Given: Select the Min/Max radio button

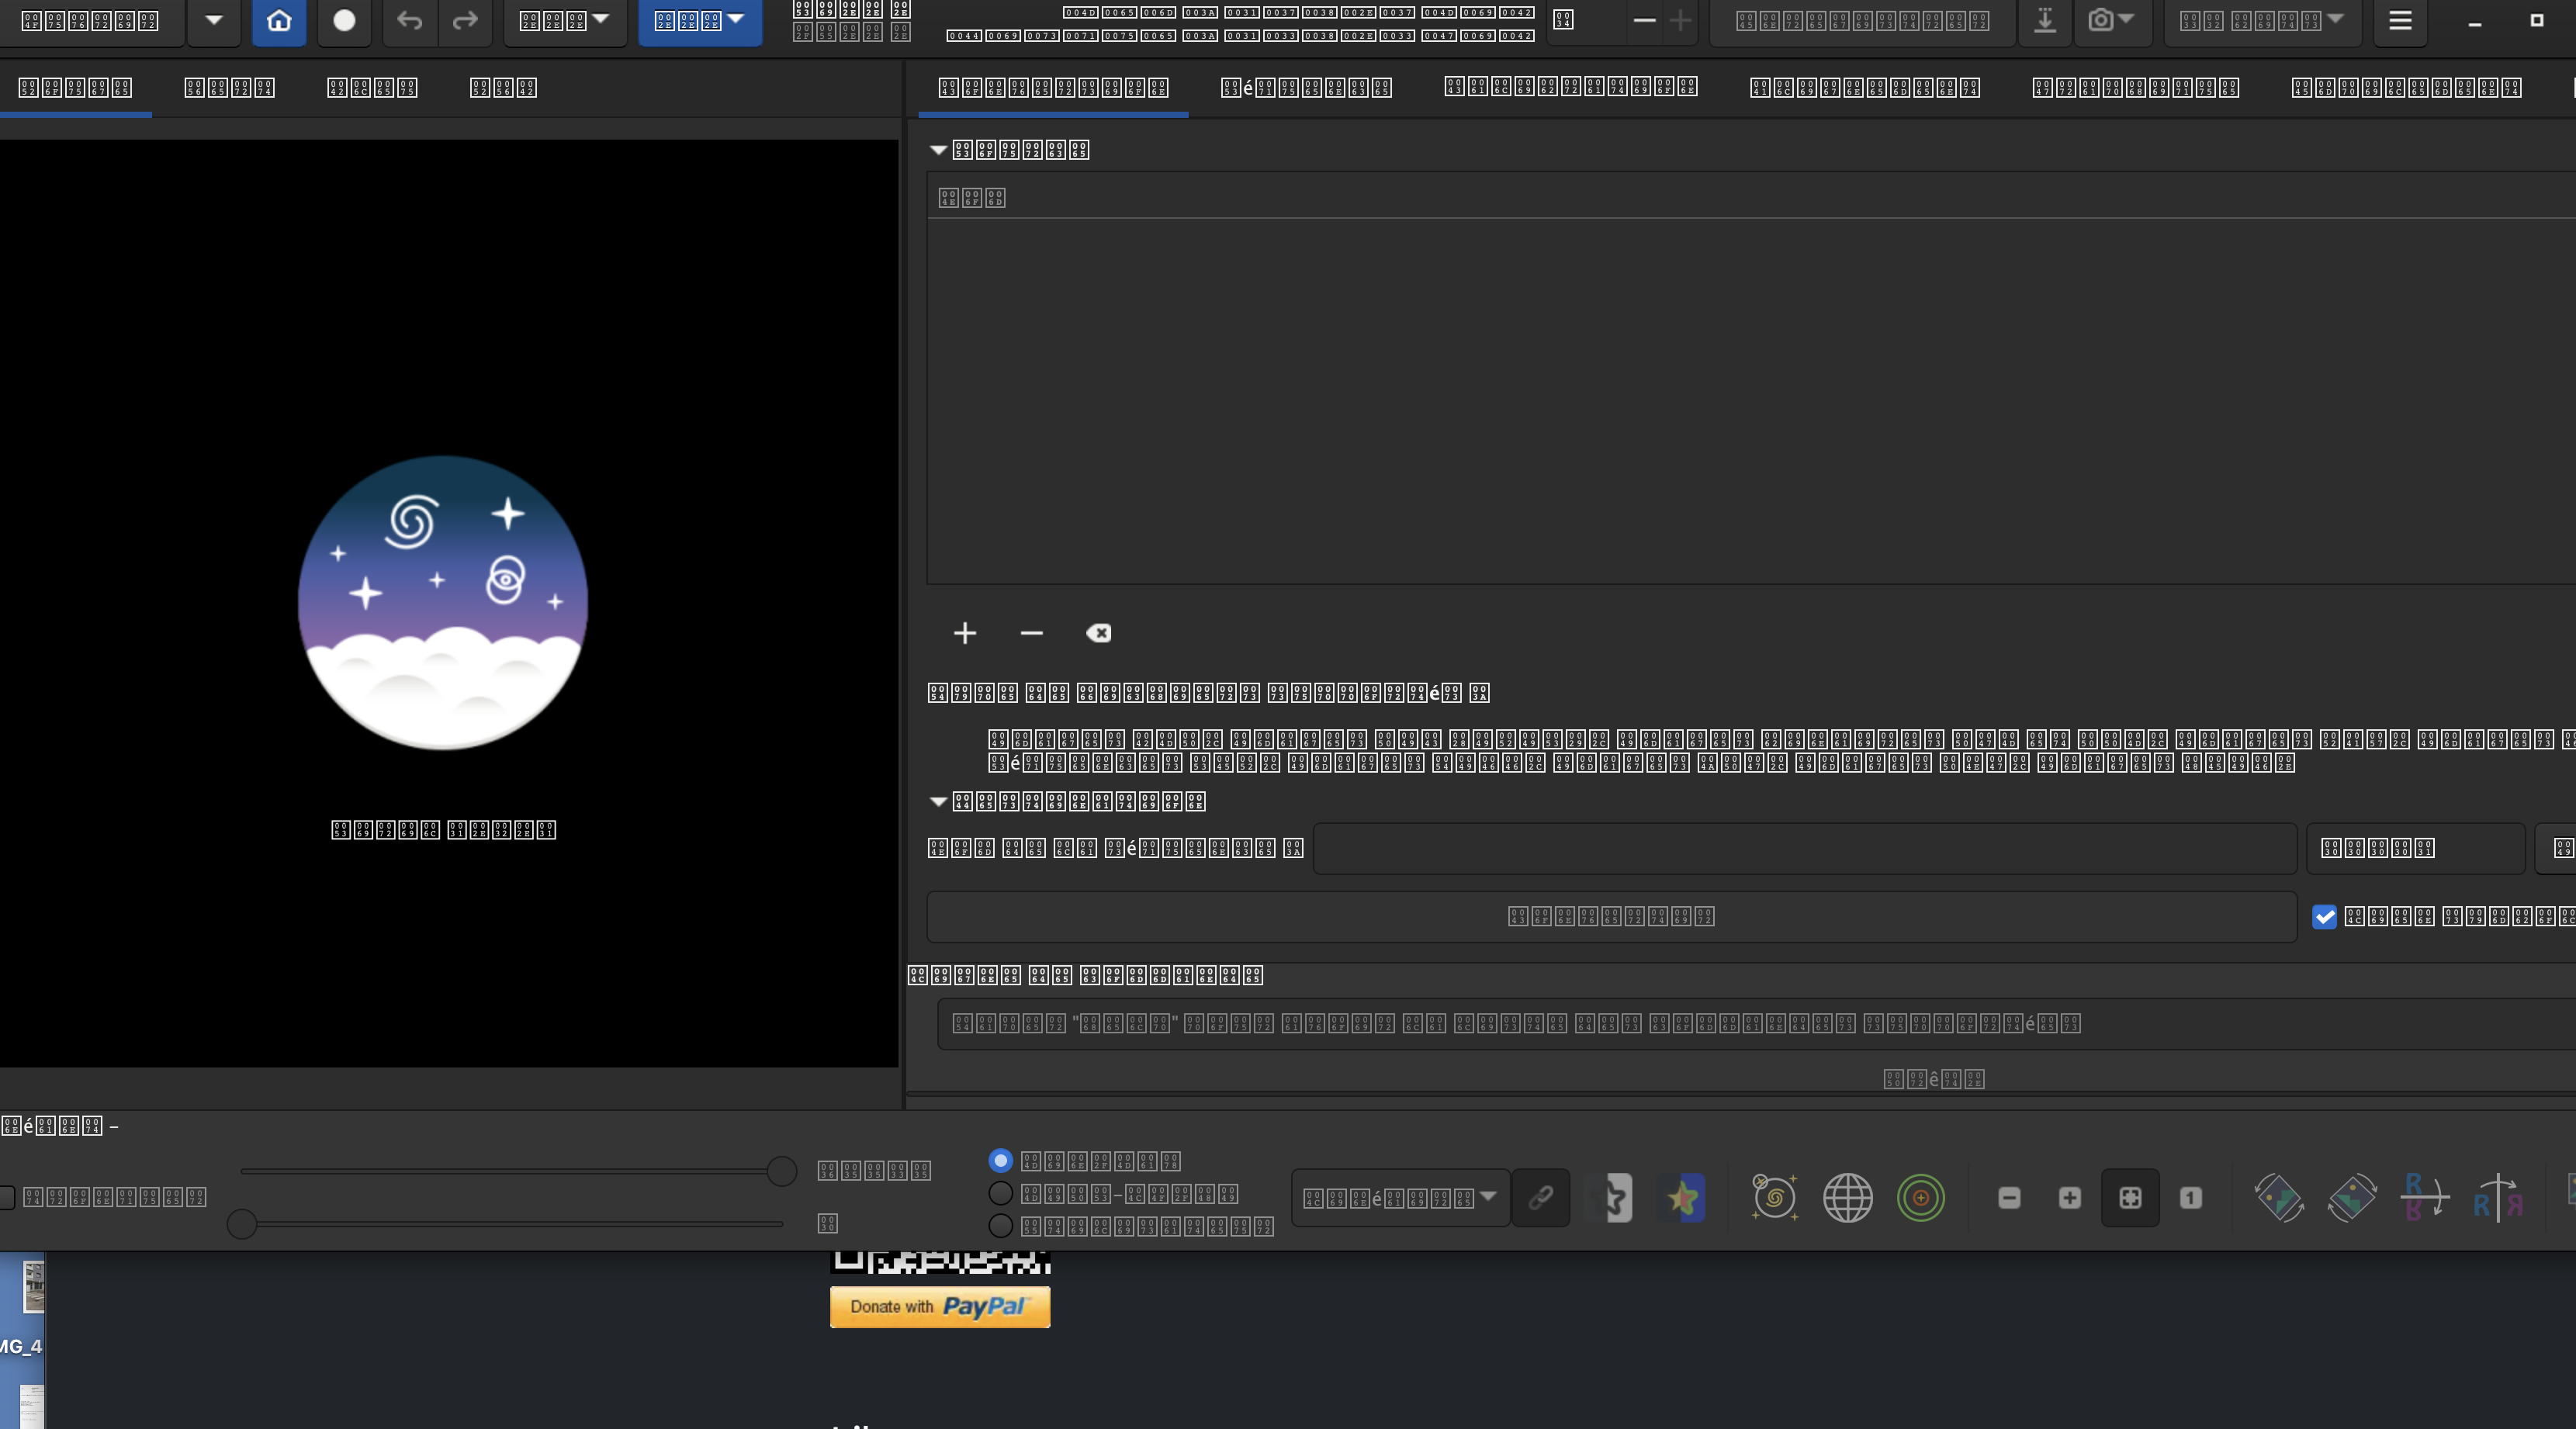Looking at the screenshot, I should (x=1000, y=1160).
